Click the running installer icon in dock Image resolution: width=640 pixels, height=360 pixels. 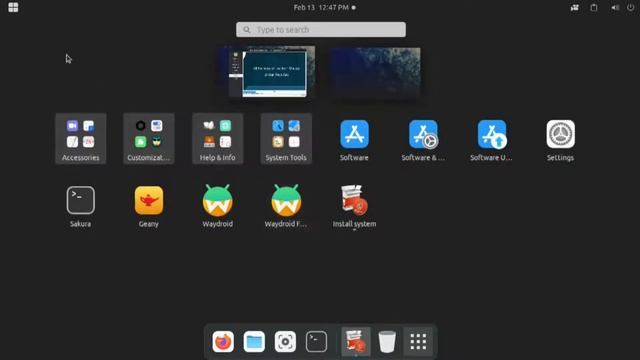pyautogui.click(x=356, y=341)
